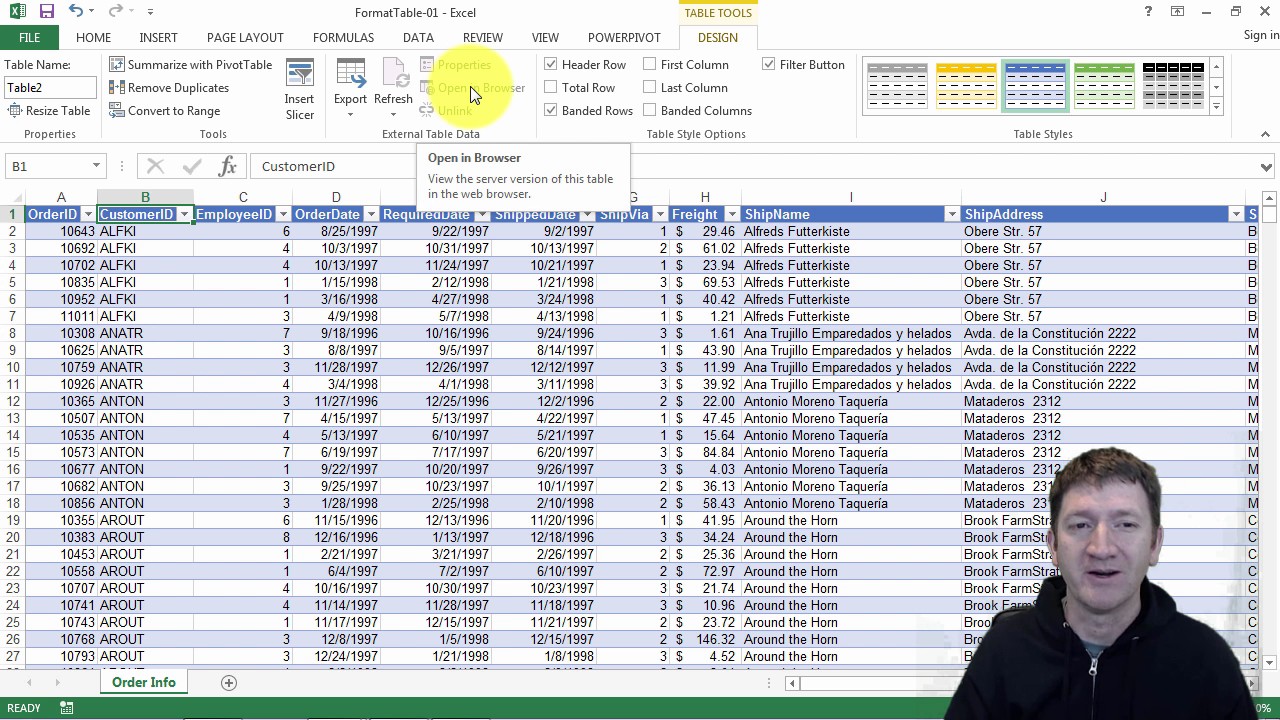Switch to the PAGE LAYOUT tab
Image resolution: width=1280 pixels, height=720 pixels.
245,37
